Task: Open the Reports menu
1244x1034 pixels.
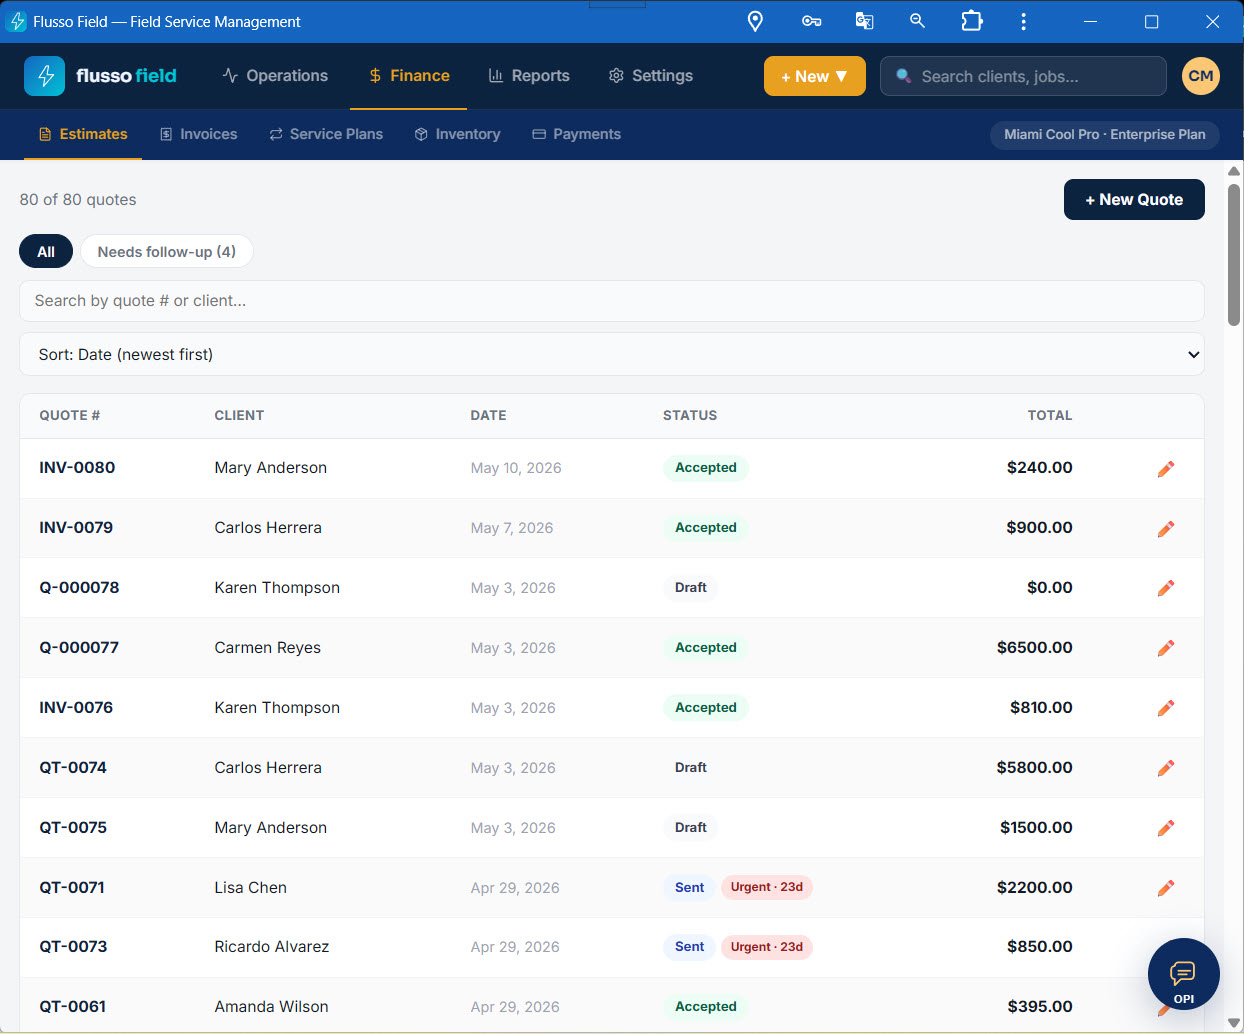Action: (x=529, y=76)
